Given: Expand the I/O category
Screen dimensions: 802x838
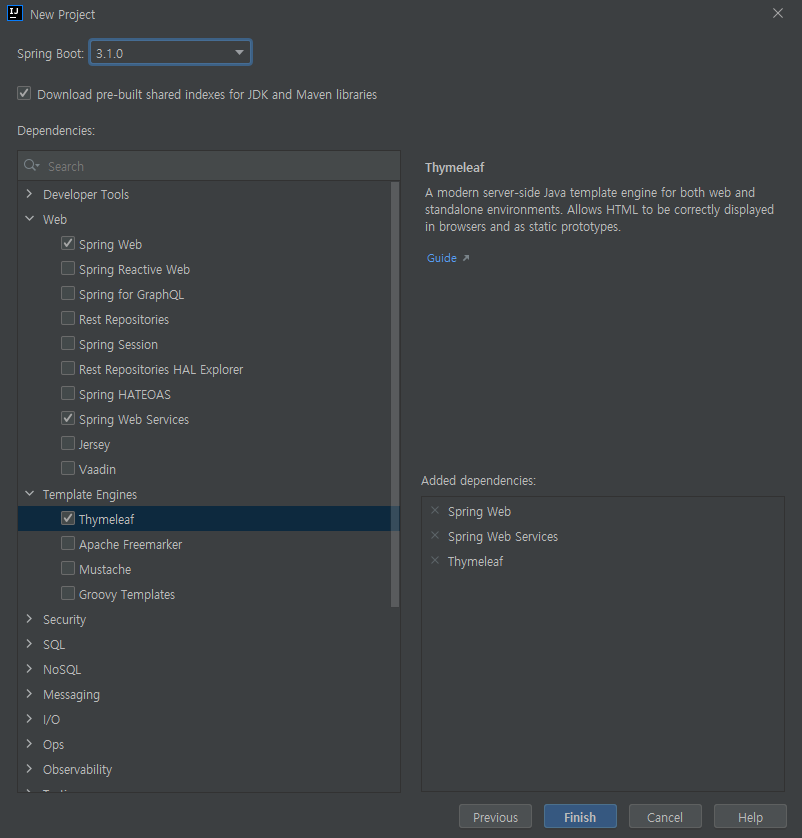Looking at the screenshot, I should point(29,719).
